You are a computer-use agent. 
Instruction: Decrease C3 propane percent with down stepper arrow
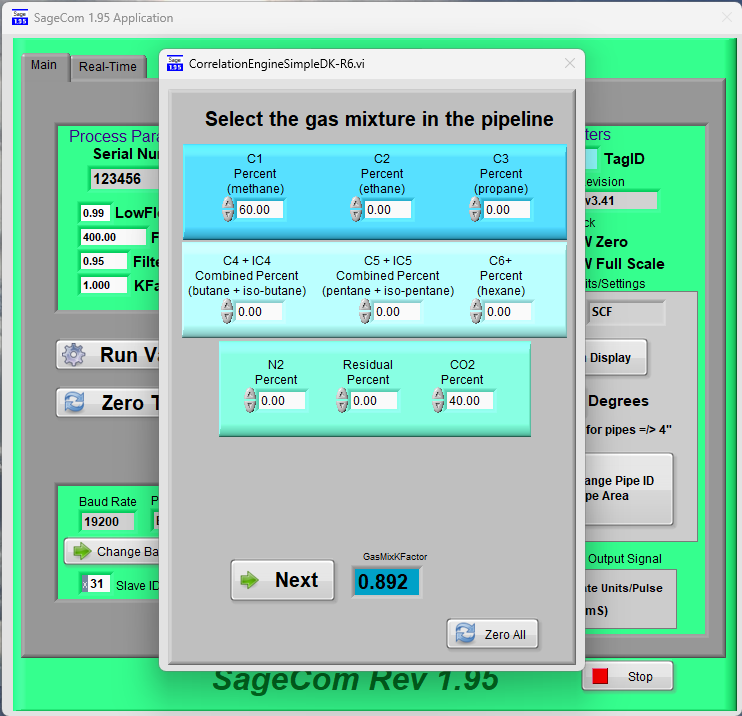[x=475, y=215]
